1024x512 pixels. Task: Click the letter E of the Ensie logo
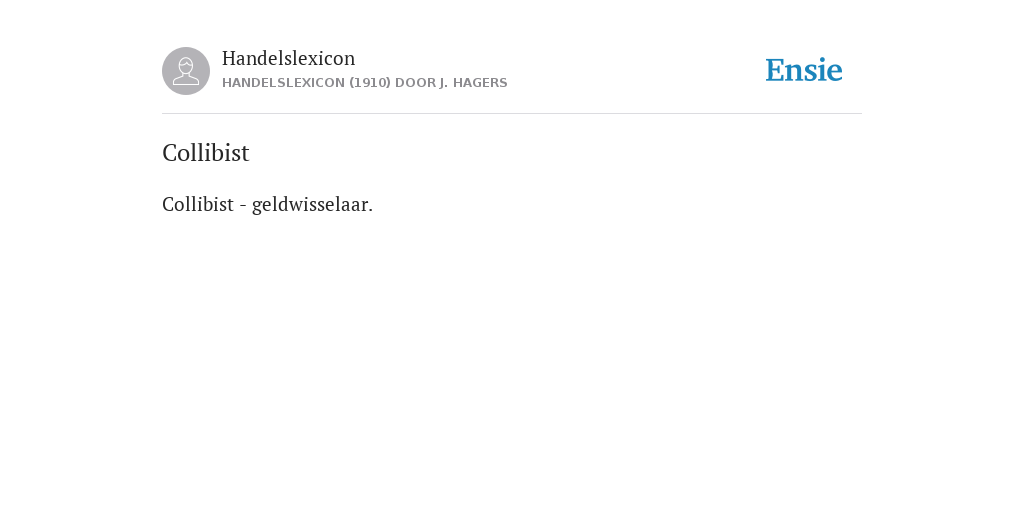pos(775,71)
